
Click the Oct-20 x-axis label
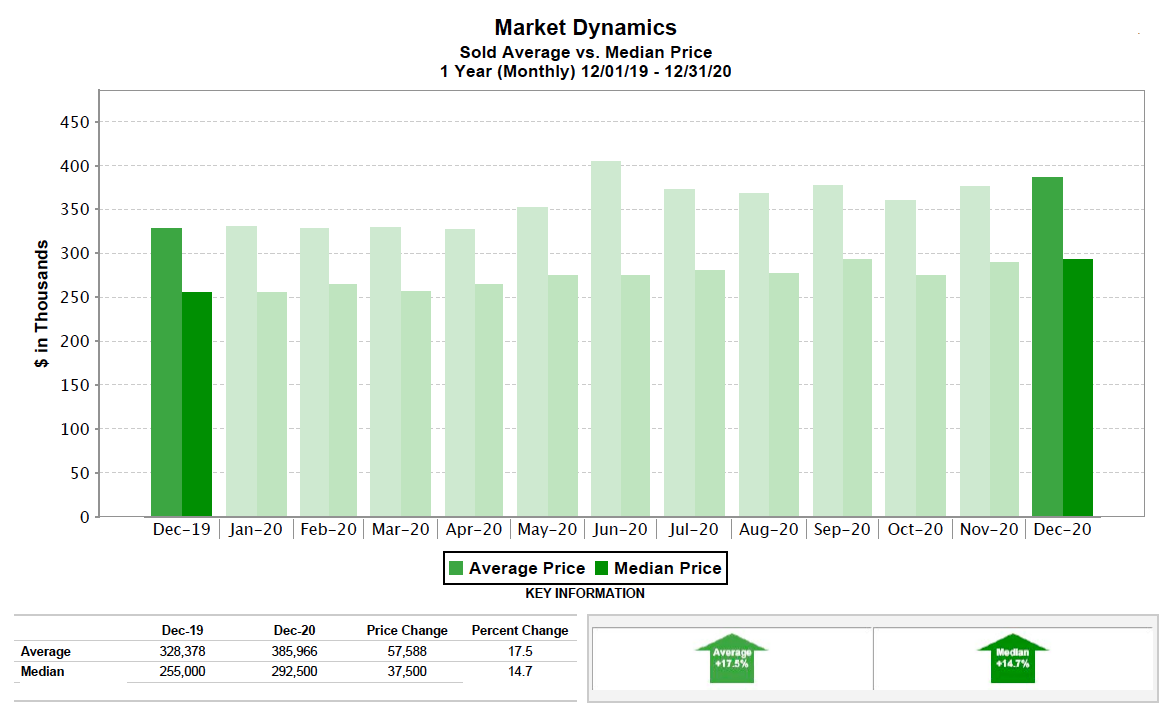pyautogui.click(x=915, y=529)
